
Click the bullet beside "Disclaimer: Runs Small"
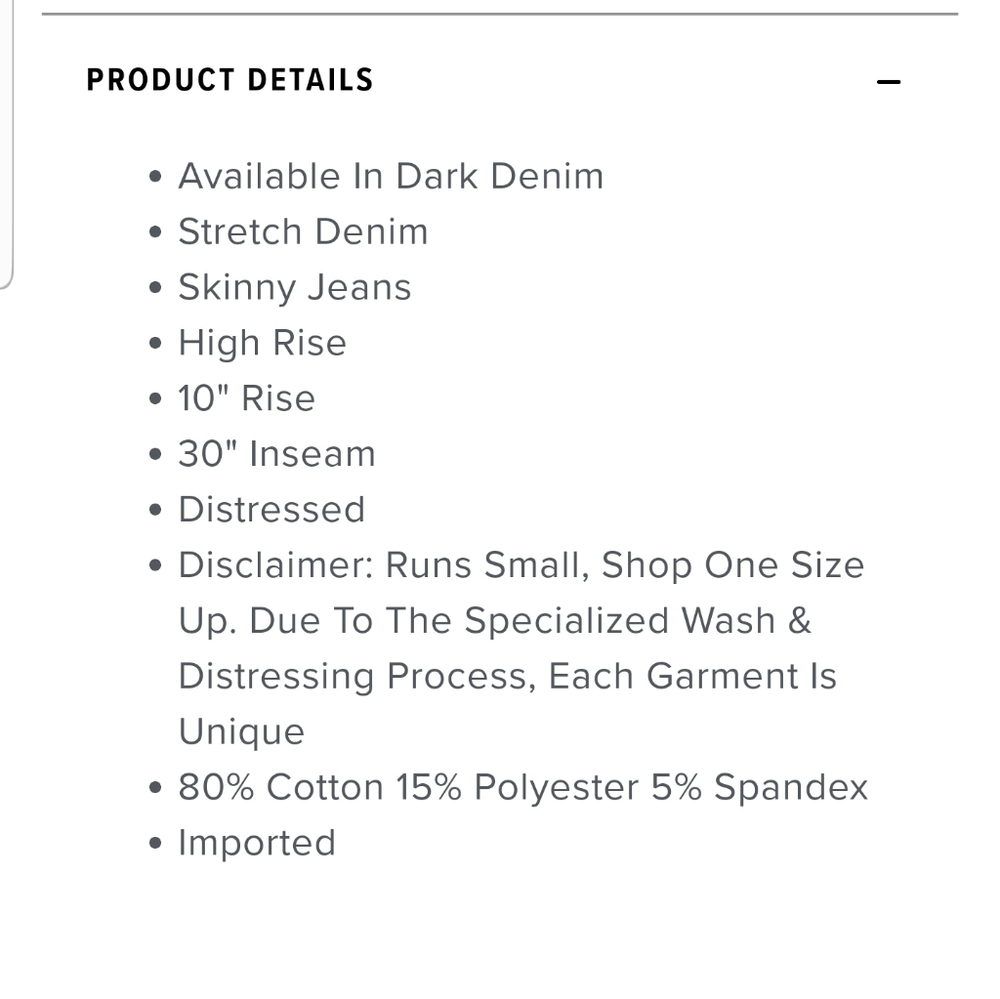155,566
